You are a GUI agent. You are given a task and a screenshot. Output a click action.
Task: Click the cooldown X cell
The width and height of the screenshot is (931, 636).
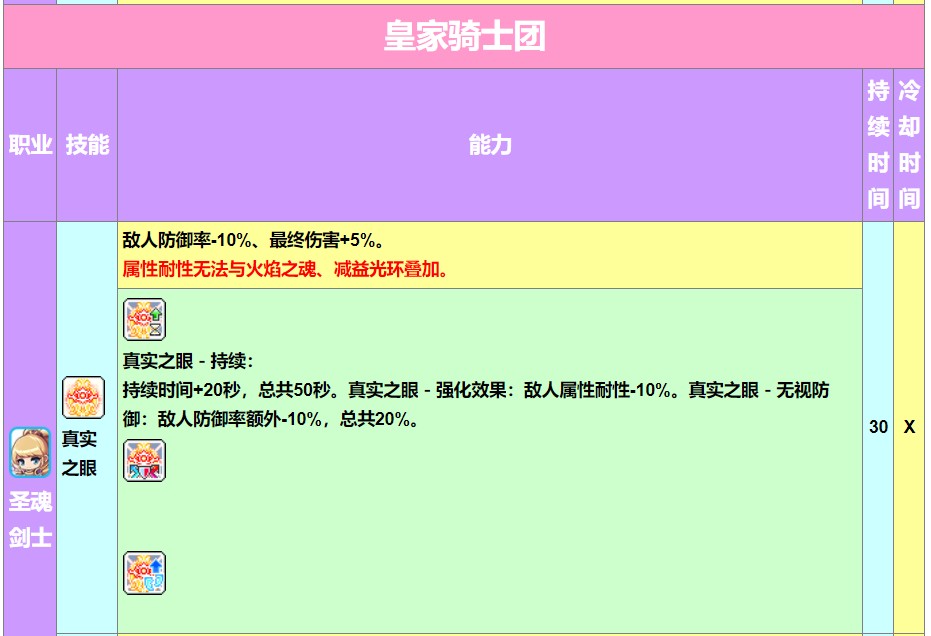tap(908, 427)
